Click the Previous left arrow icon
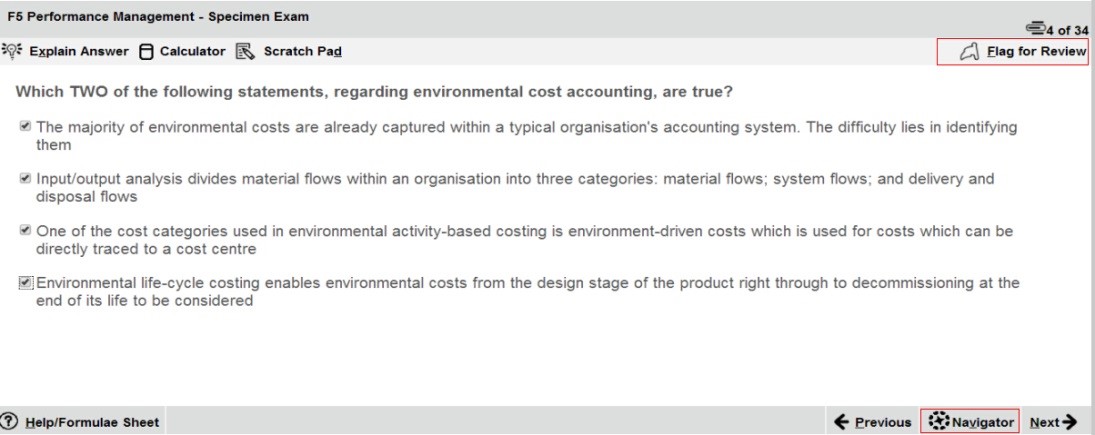The image size is (1095, 435). [842, 422]
